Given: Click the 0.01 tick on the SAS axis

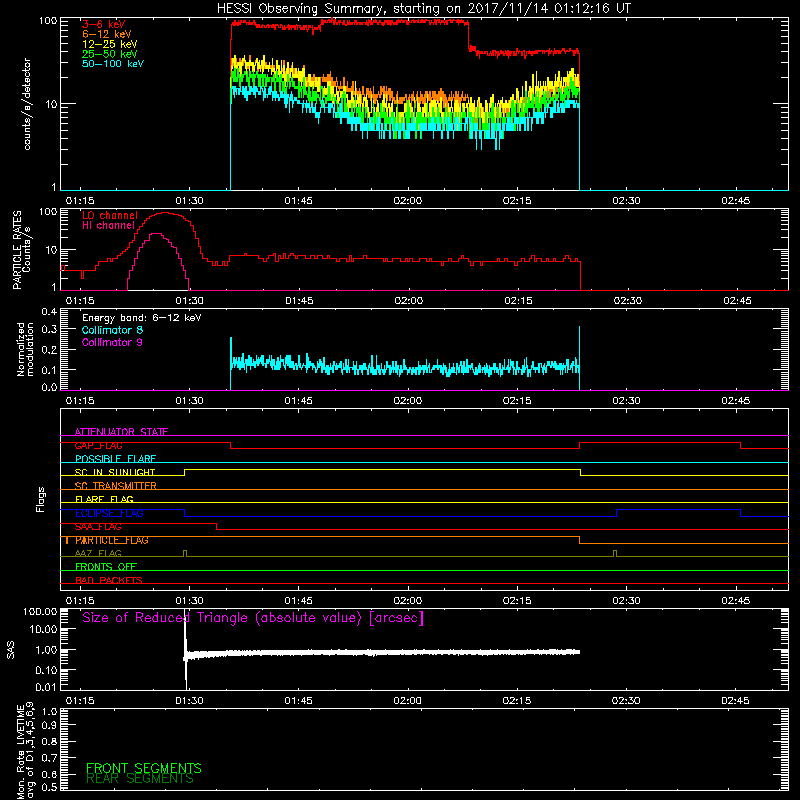Looking at the screenshot, I should (x=46, y=687).
